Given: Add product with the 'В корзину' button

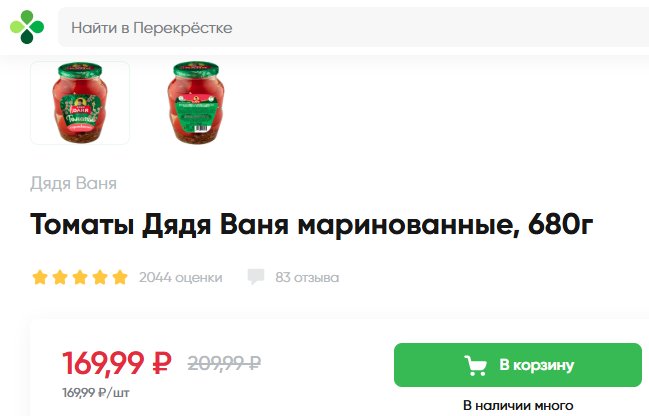Looking at the screenshot, I should tap(518, 365).
